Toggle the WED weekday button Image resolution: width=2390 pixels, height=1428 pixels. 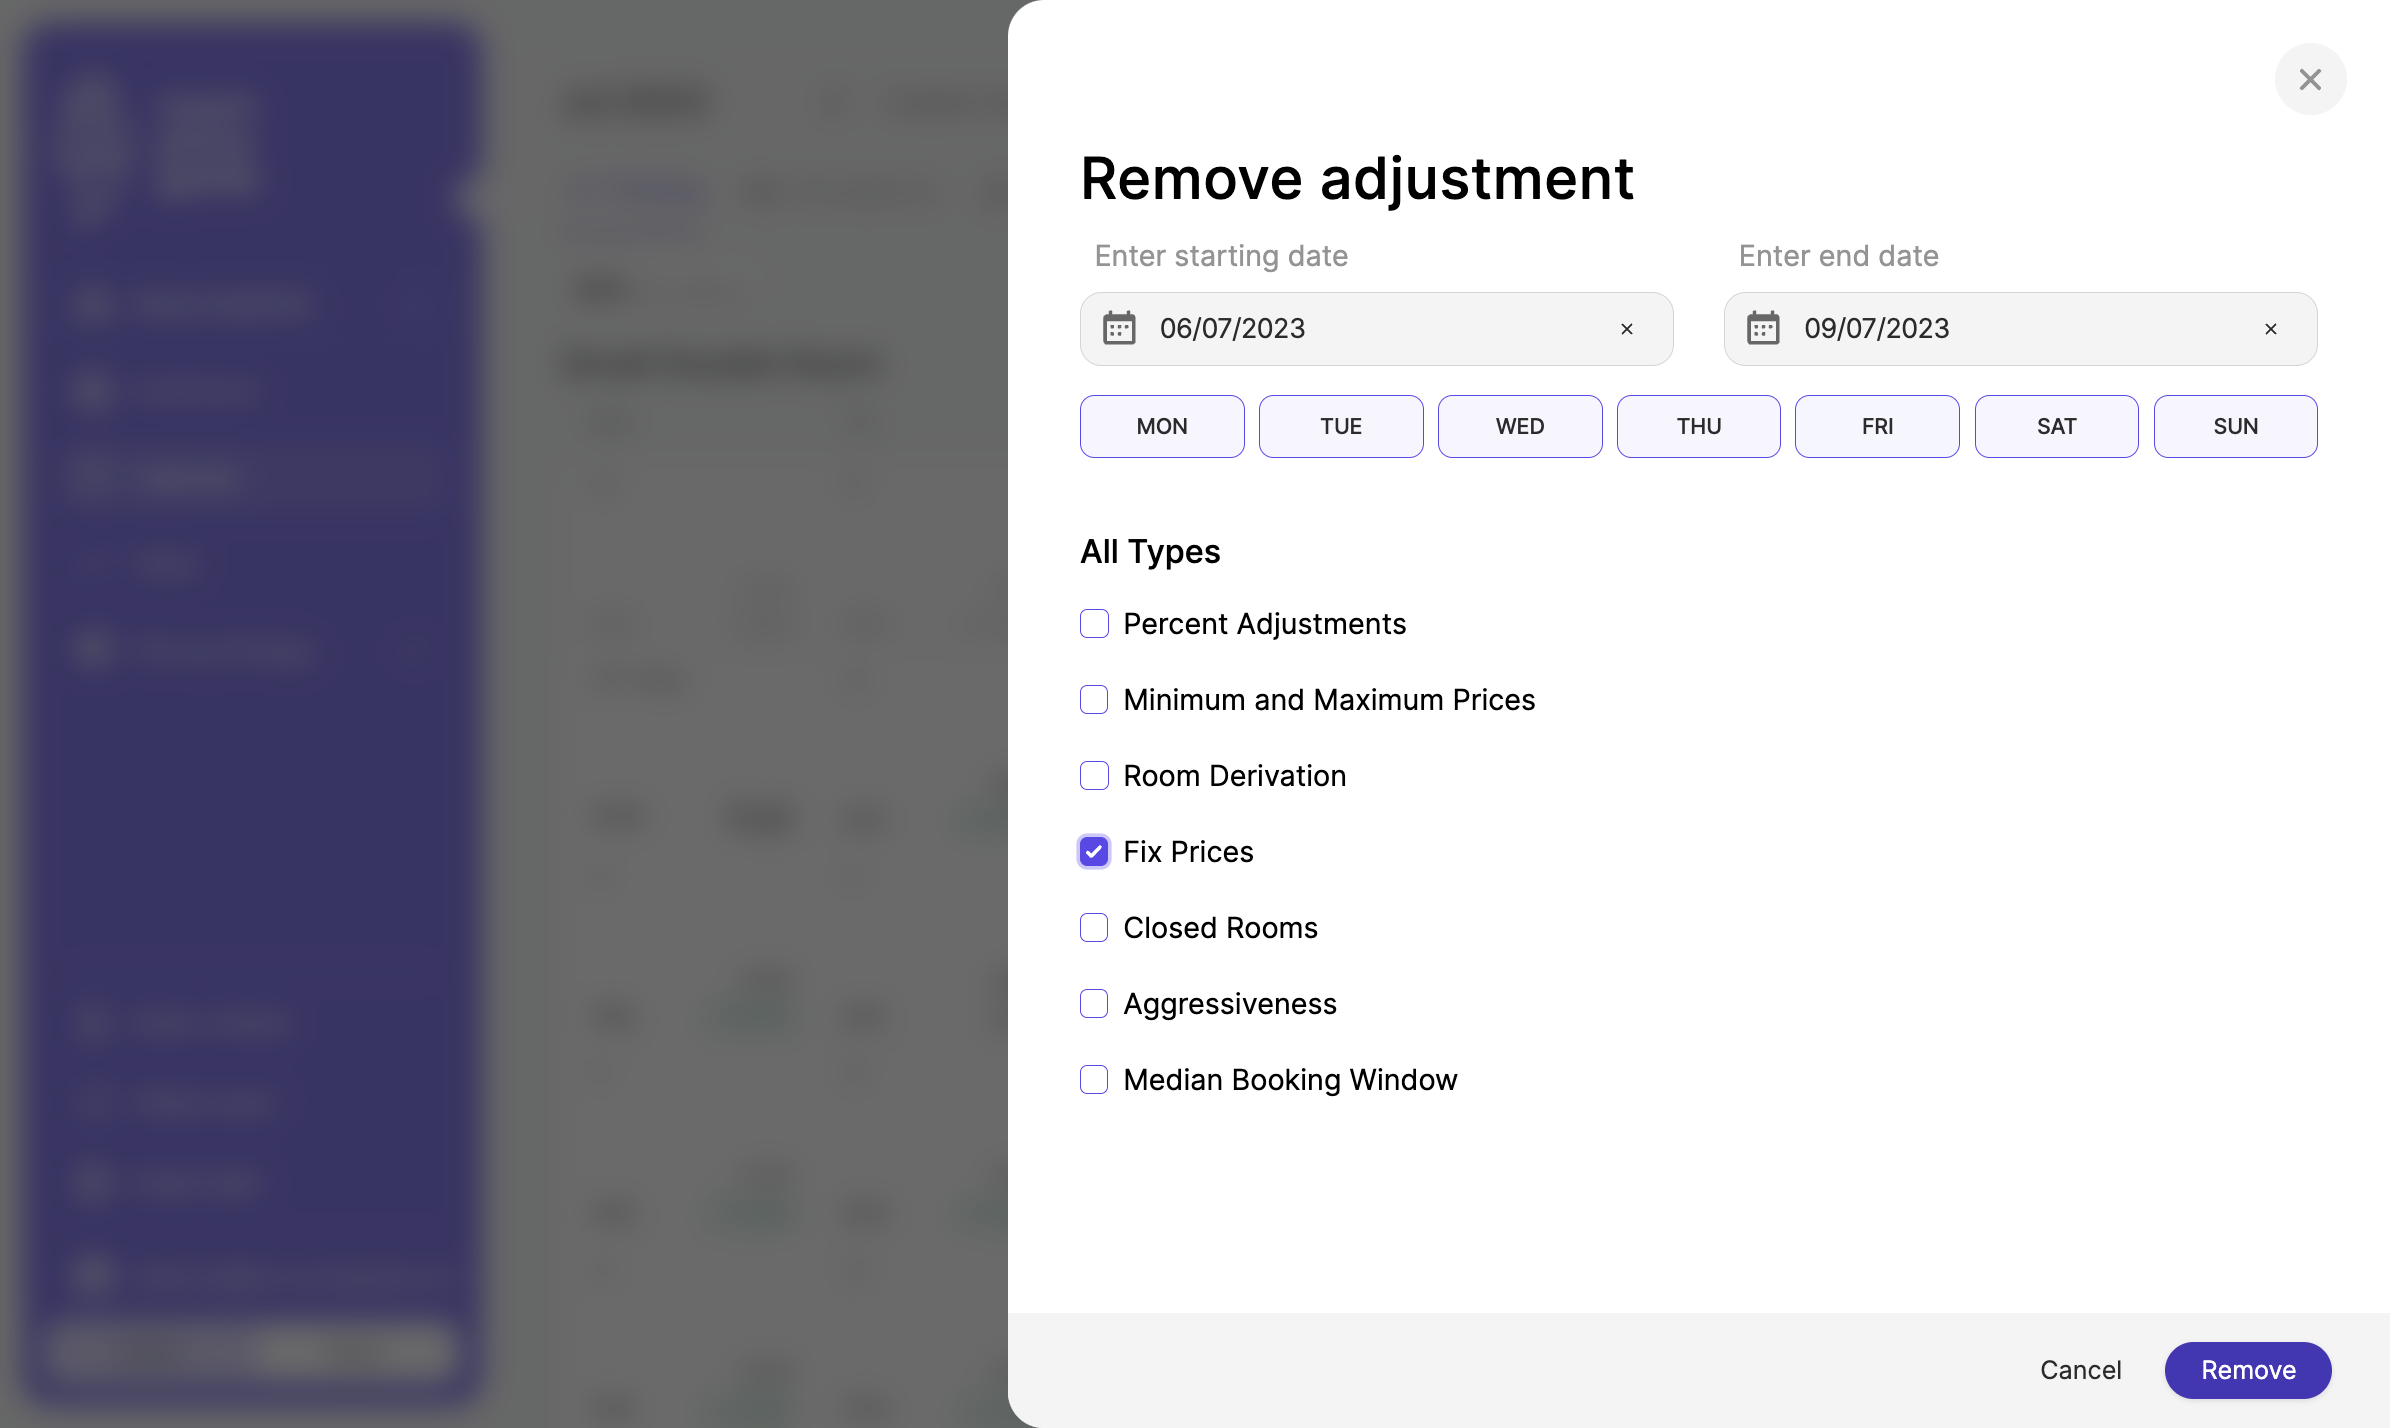(1520, 427)
